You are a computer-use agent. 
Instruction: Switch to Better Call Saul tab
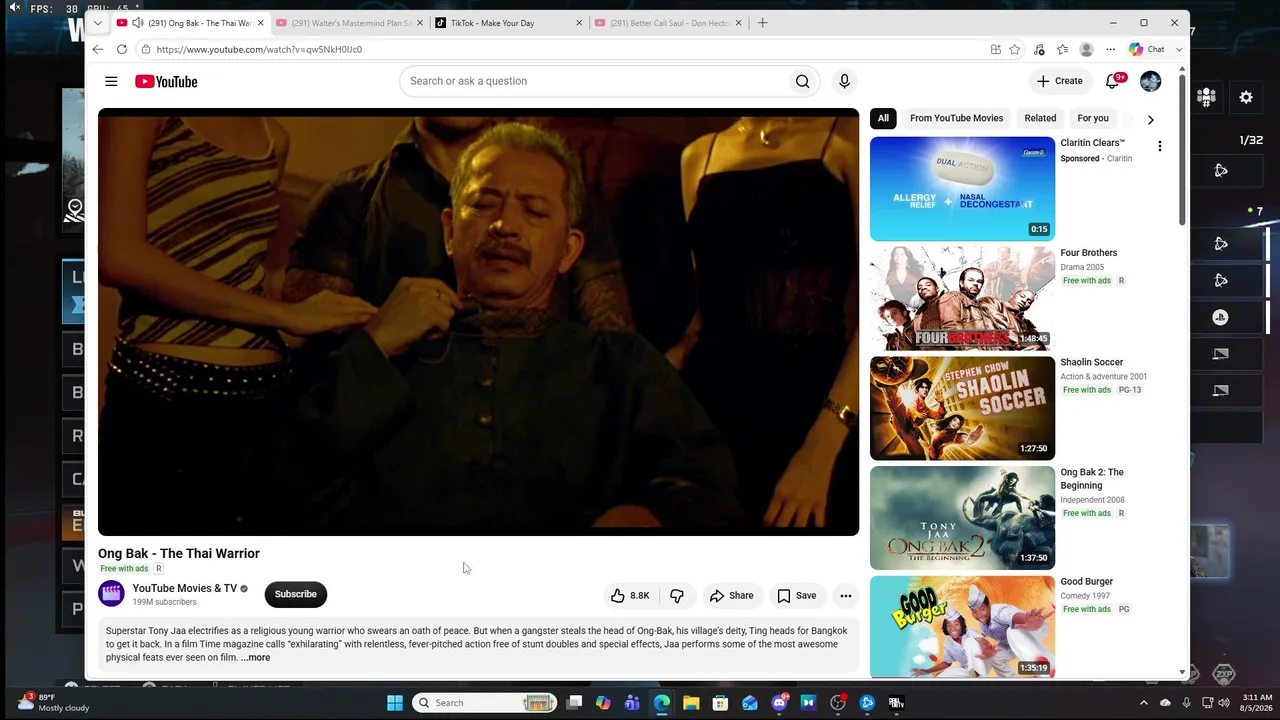pos(668,23)
